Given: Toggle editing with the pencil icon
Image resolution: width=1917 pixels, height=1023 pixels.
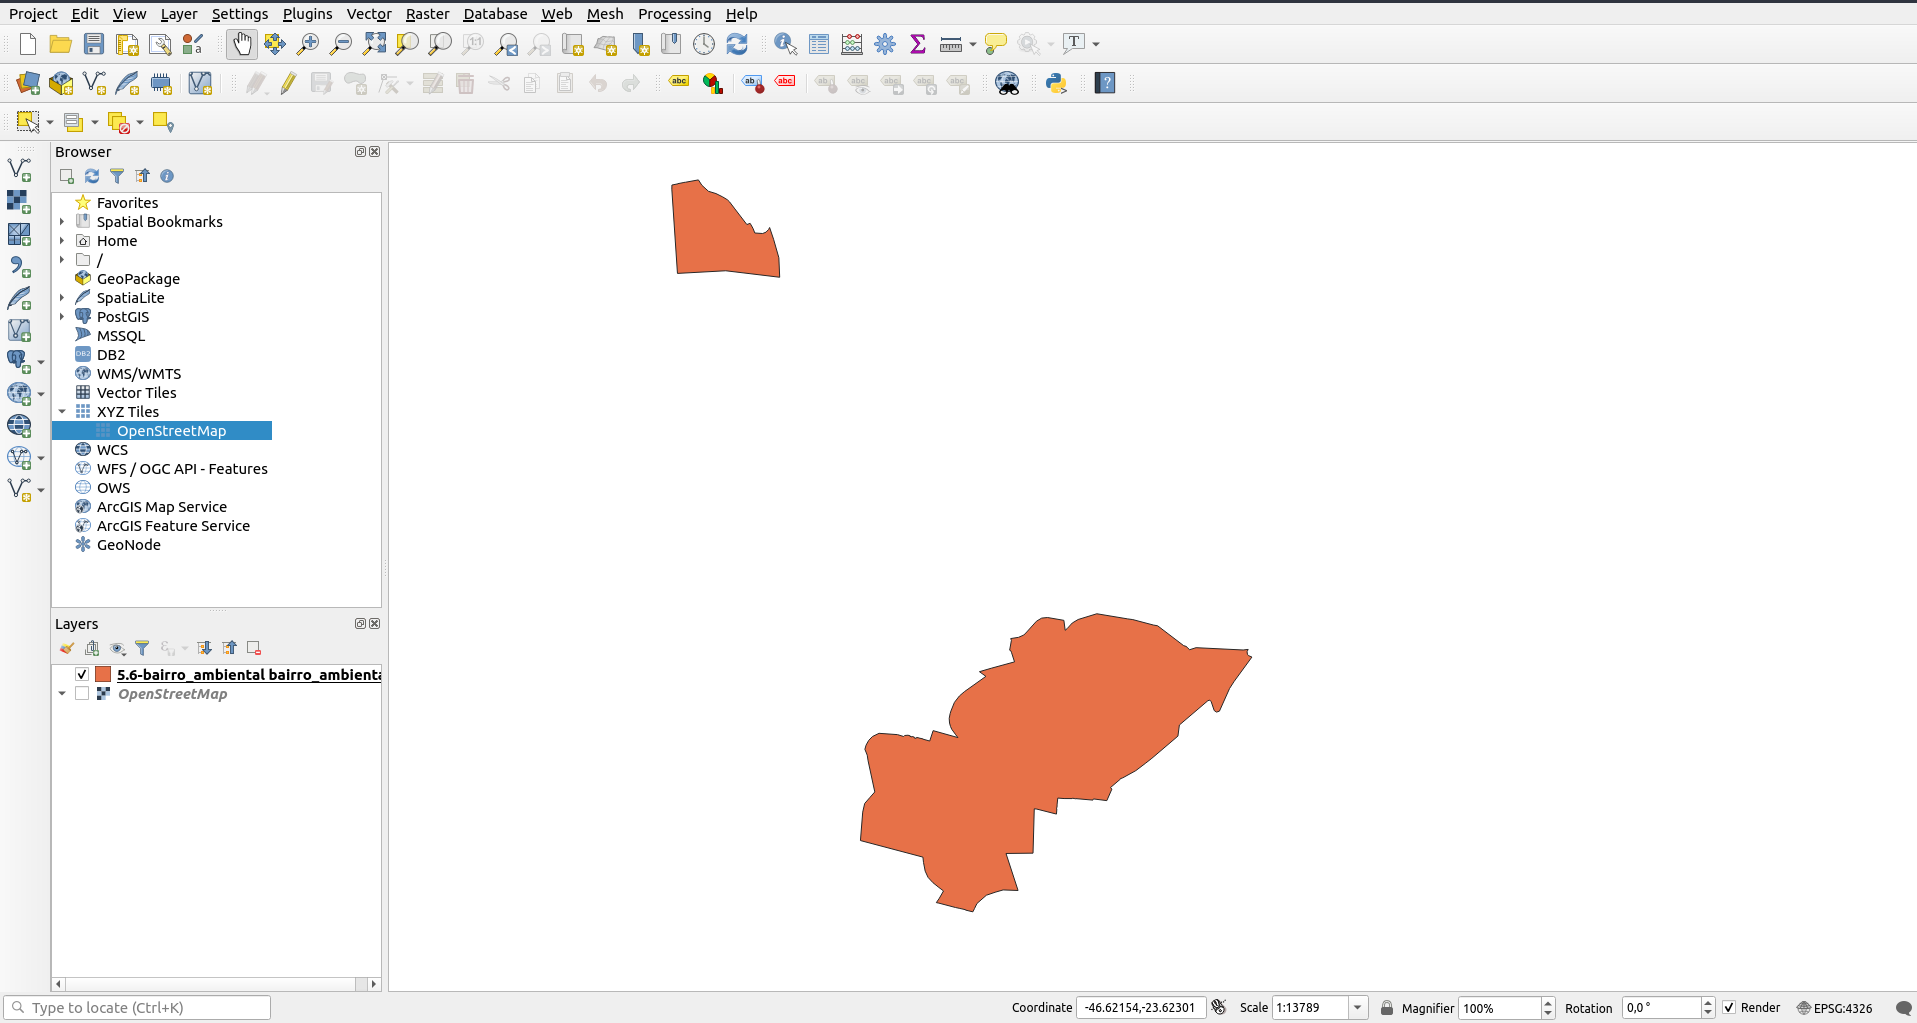Looking at the screenshot, I should [289, 83].
